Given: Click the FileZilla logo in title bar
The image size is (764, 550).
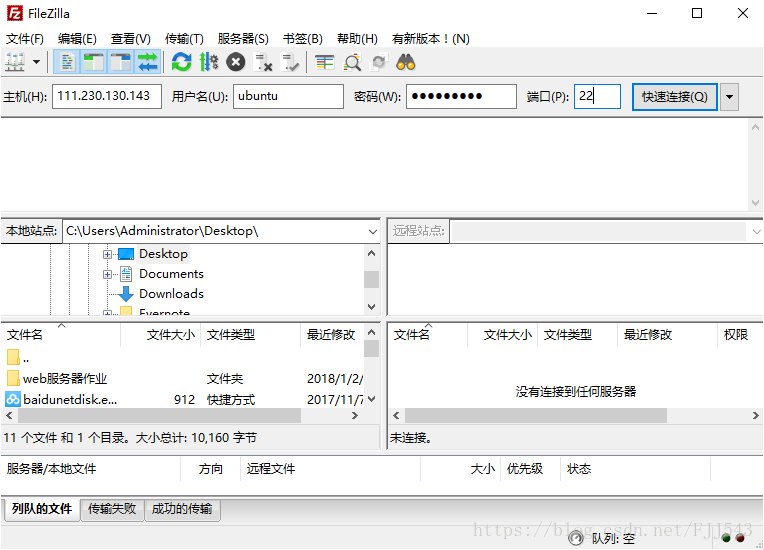Looking at the screenshot, I should pos(14,13).
